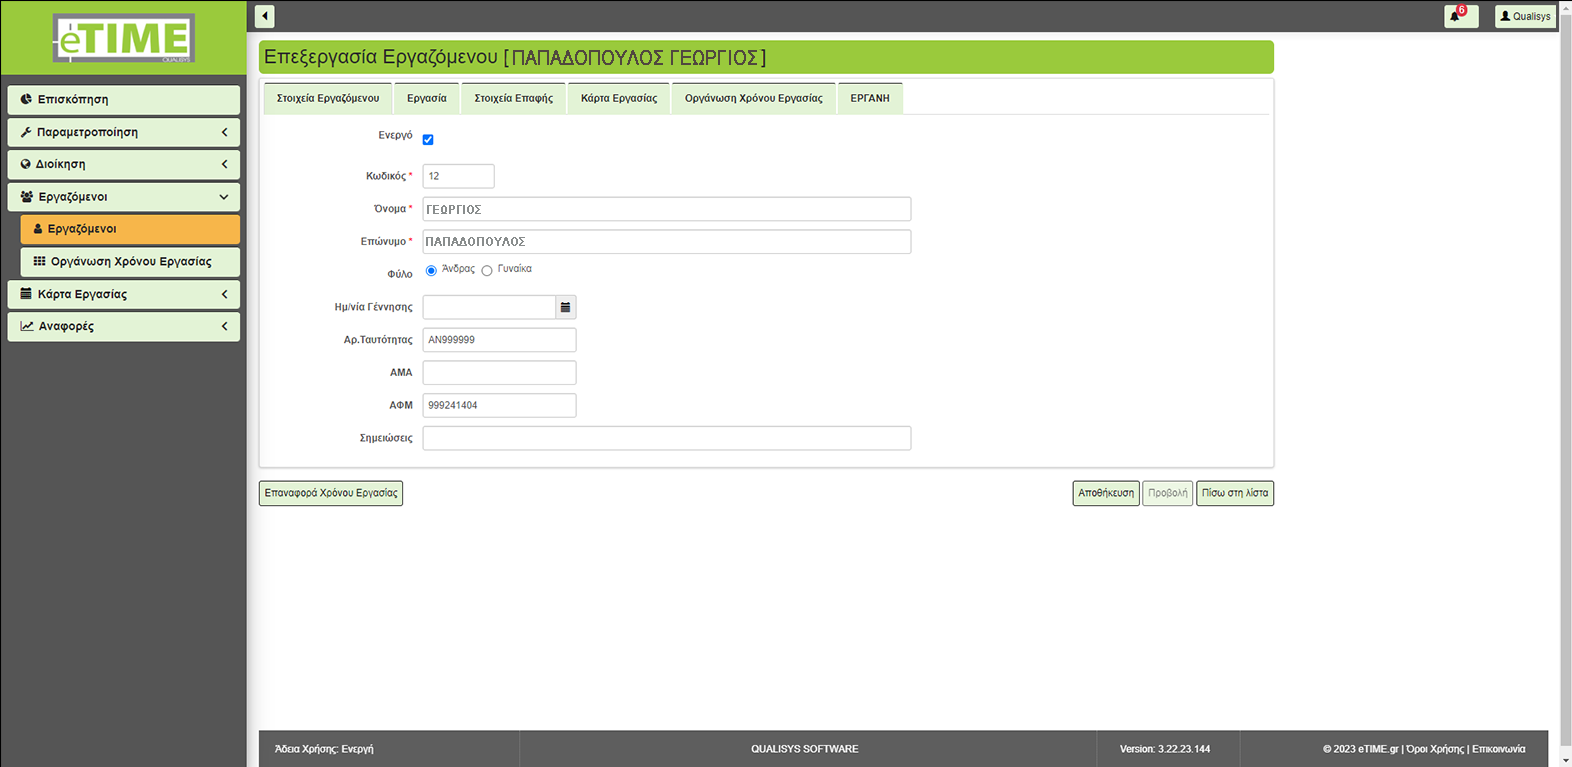
Task: Click the Αρ.Ταυτότητας field
Action: pyautogui.click(x=500, y=340)
